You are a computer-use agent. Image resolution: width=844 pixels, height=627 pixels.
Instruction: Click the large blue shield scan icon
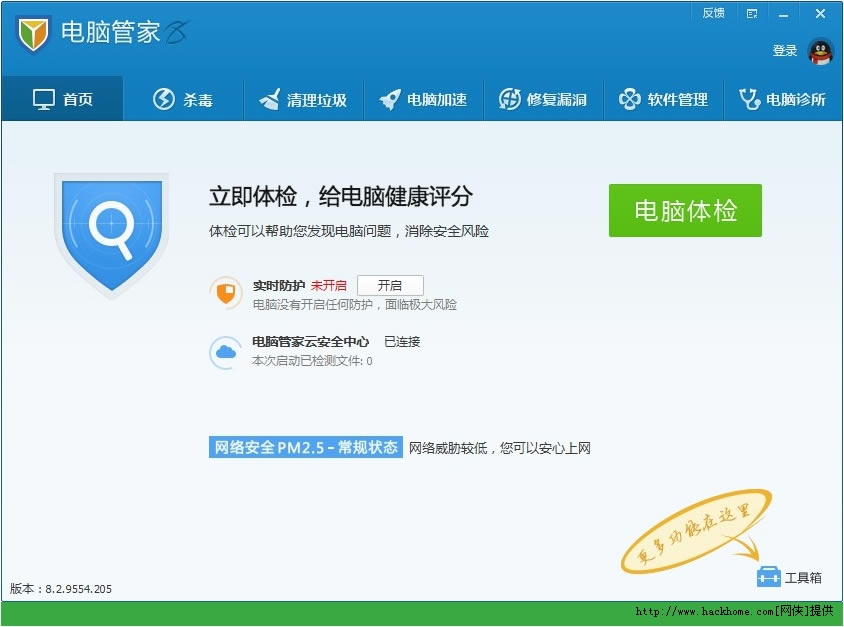point(111,235)
